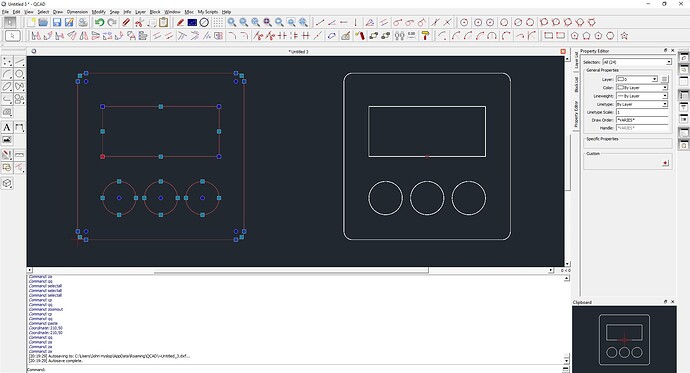This screenshot has height=373, width=690.
Task: Close the Untitled 3 drawing tab
Action: pyautogui.click(x=563, y=51)
